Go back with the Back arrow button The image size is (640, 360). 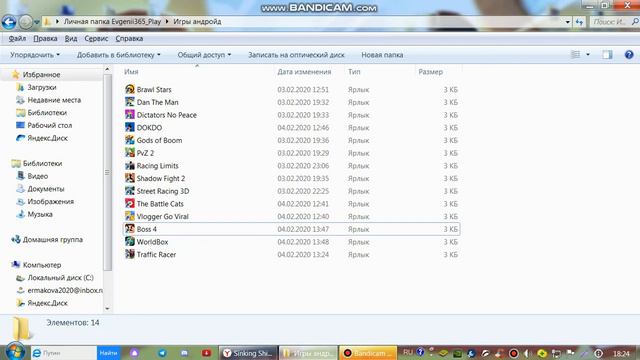pos(9,22)
